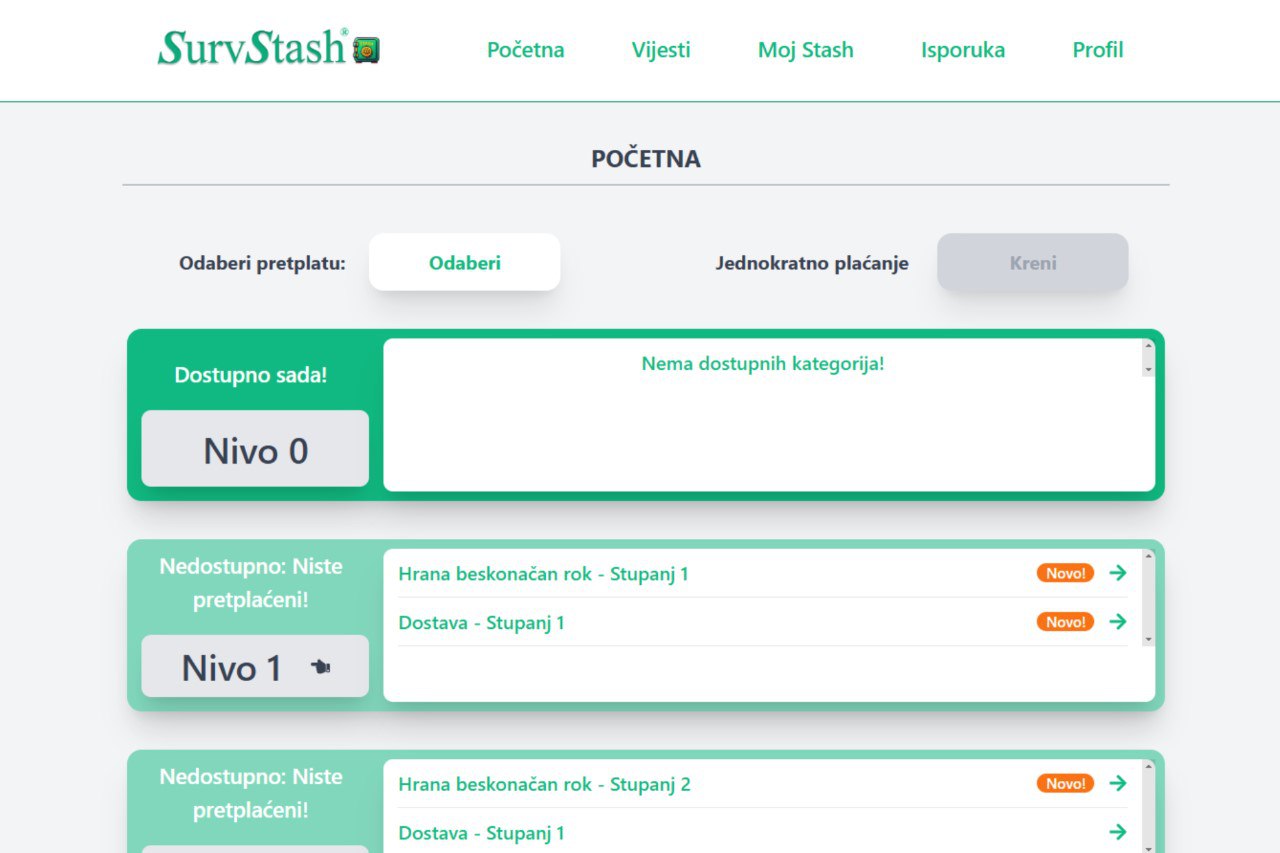The width and height of the screenshot is (1280, 853).
Task: Click the Novo! badge on Hrana Stupanj 1
Action: [x=1065, y=573]
